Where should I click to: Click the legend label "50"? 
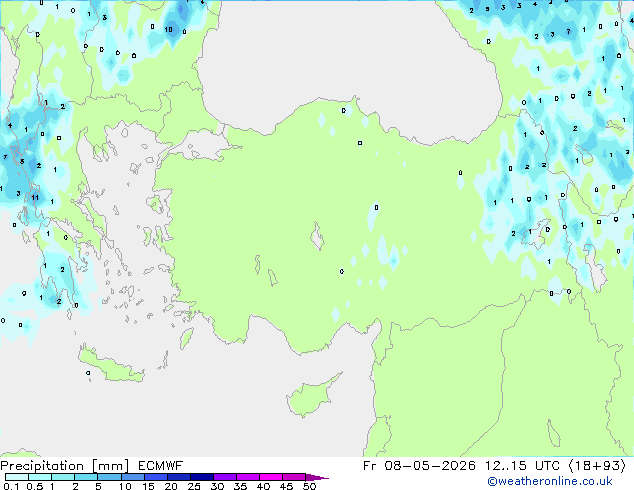(x=309, y=486)
